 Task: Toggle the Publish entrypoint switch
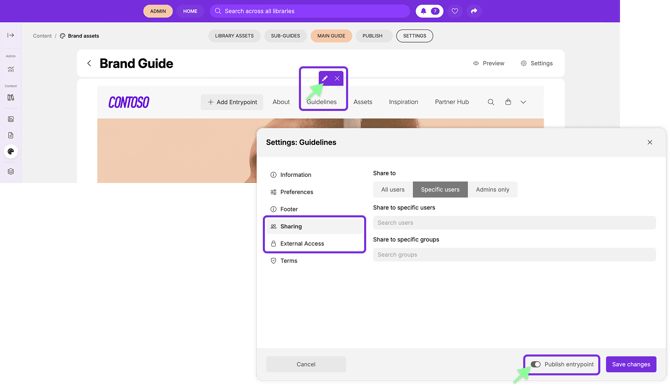coord(535,364)
